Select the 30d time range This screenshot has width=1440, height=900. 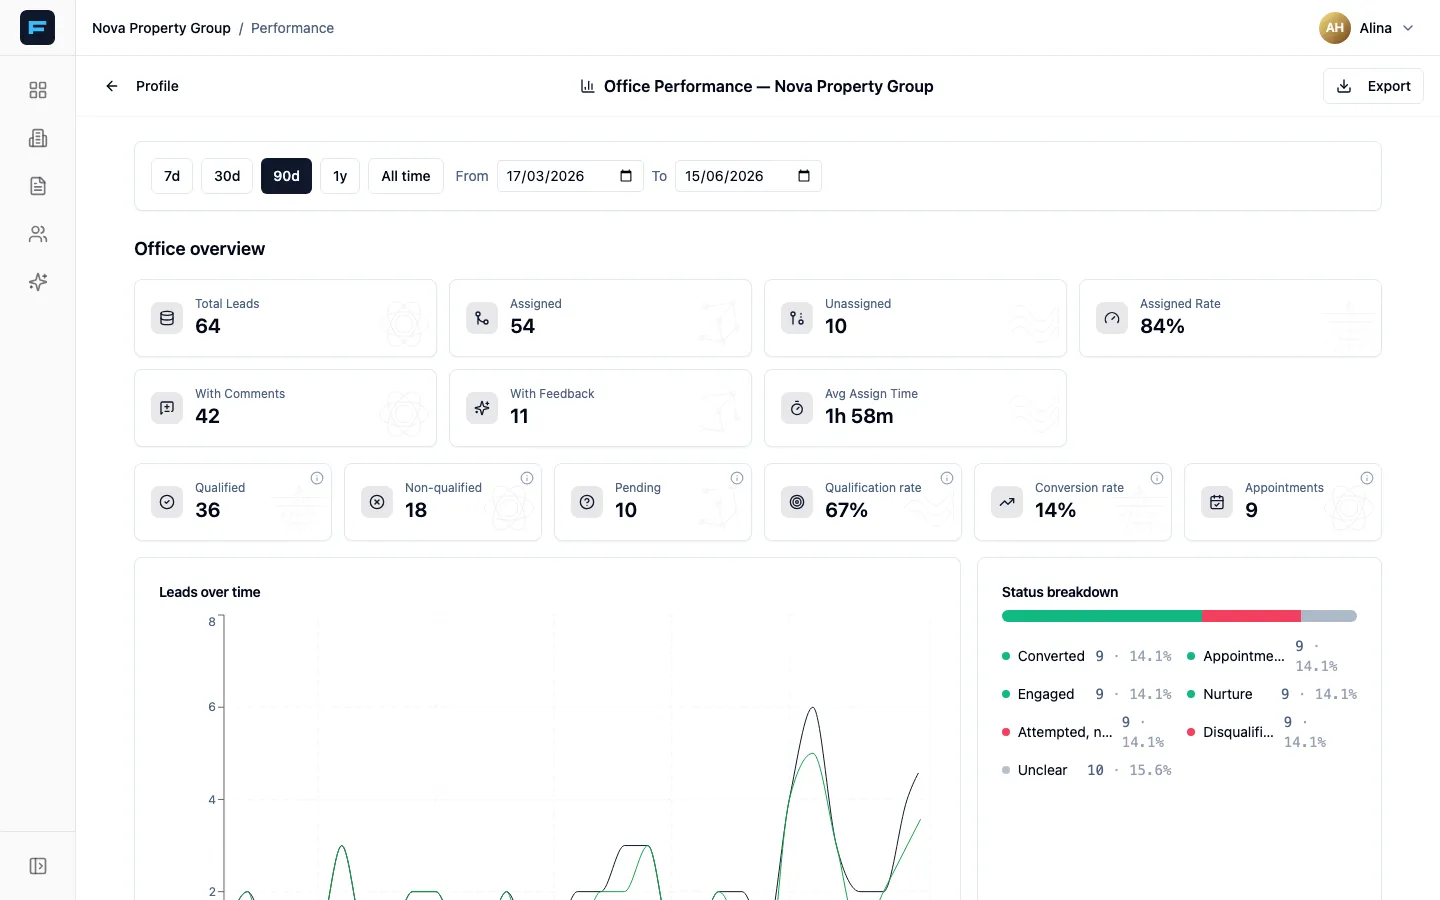click(227, 176)
